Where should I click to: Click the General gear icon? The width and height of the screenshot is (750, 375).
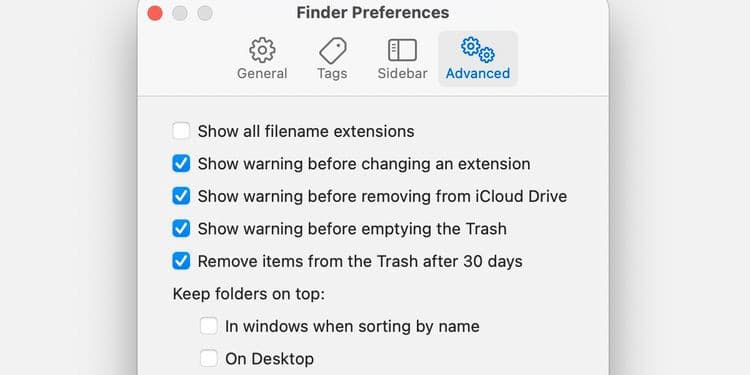262,50
